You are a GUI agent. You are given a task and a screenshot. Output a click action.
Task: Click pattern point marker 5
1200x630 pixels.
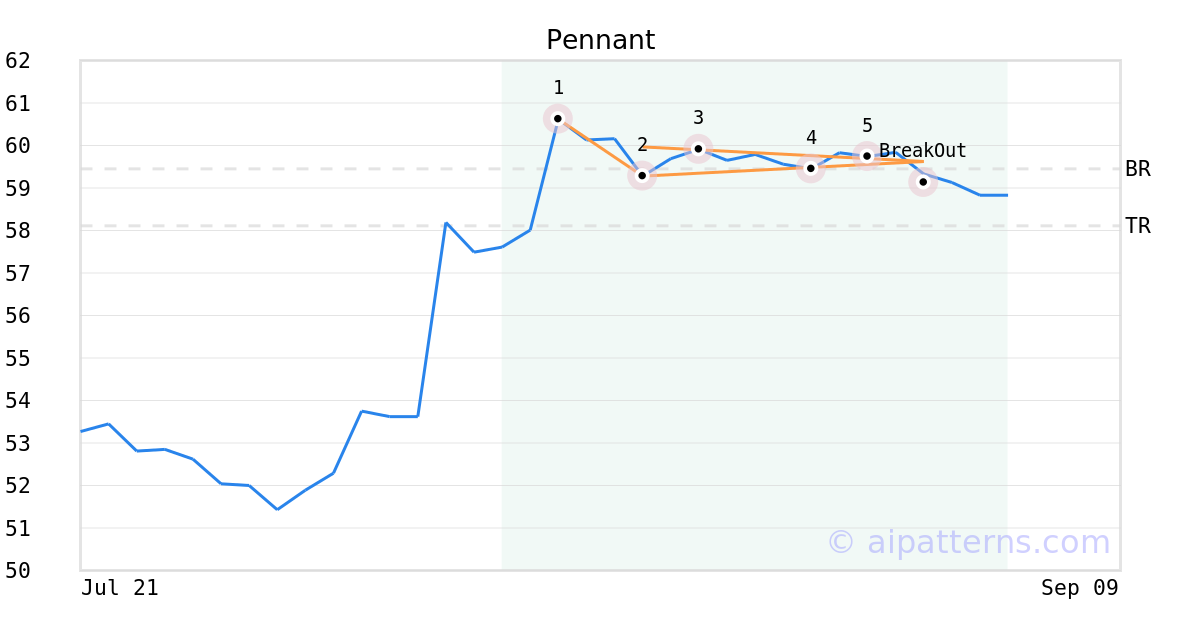867,156
